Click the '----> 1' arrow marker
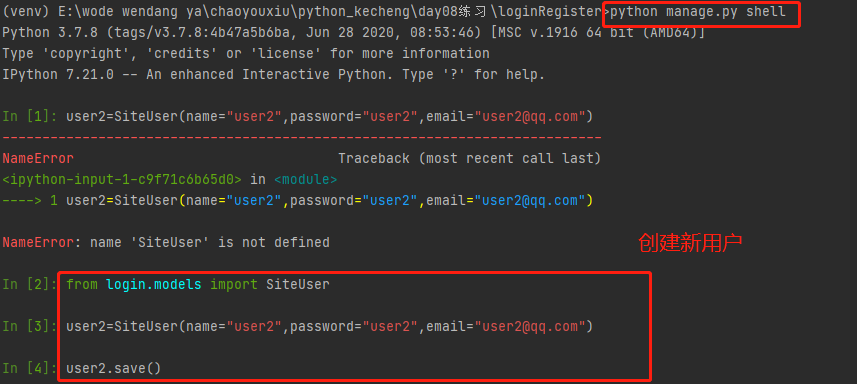 pyautogui.click(x=30, y=200)
